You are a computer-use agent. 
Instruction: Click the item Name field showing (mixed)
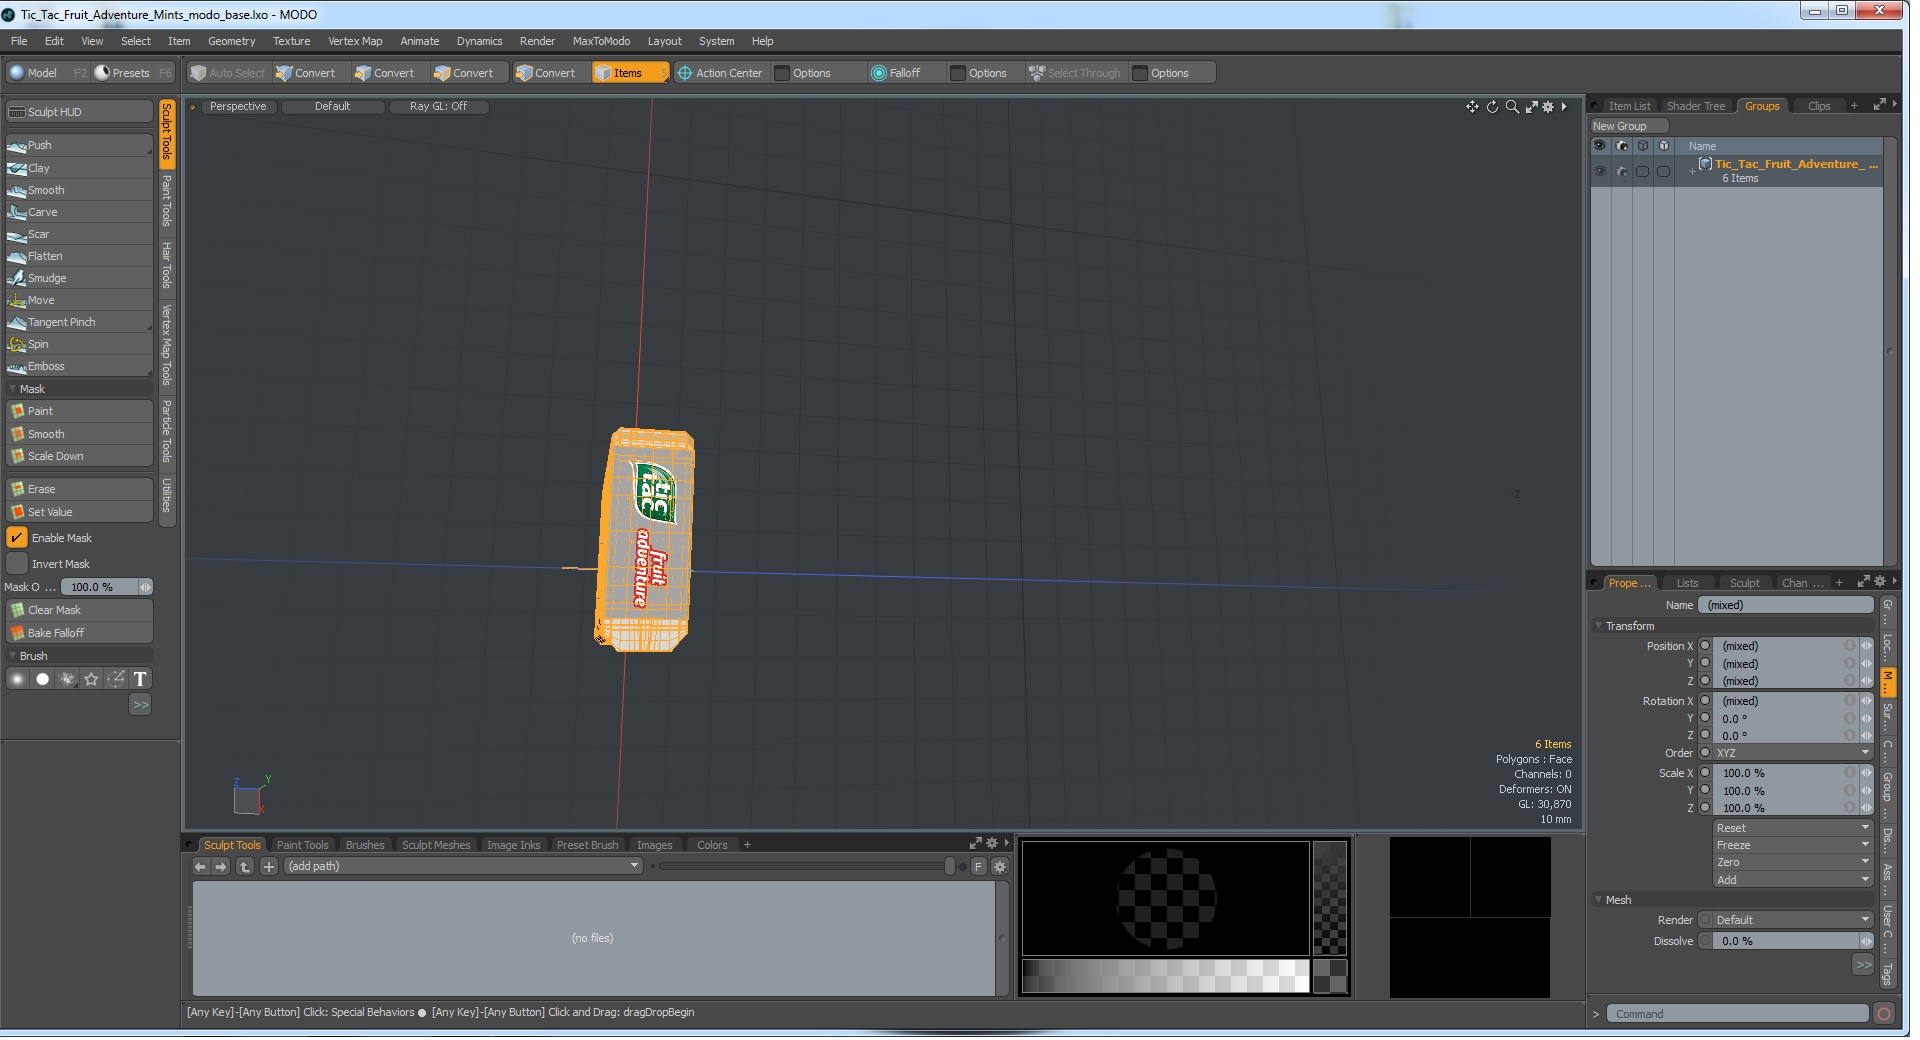click(x=1785, y=606)
